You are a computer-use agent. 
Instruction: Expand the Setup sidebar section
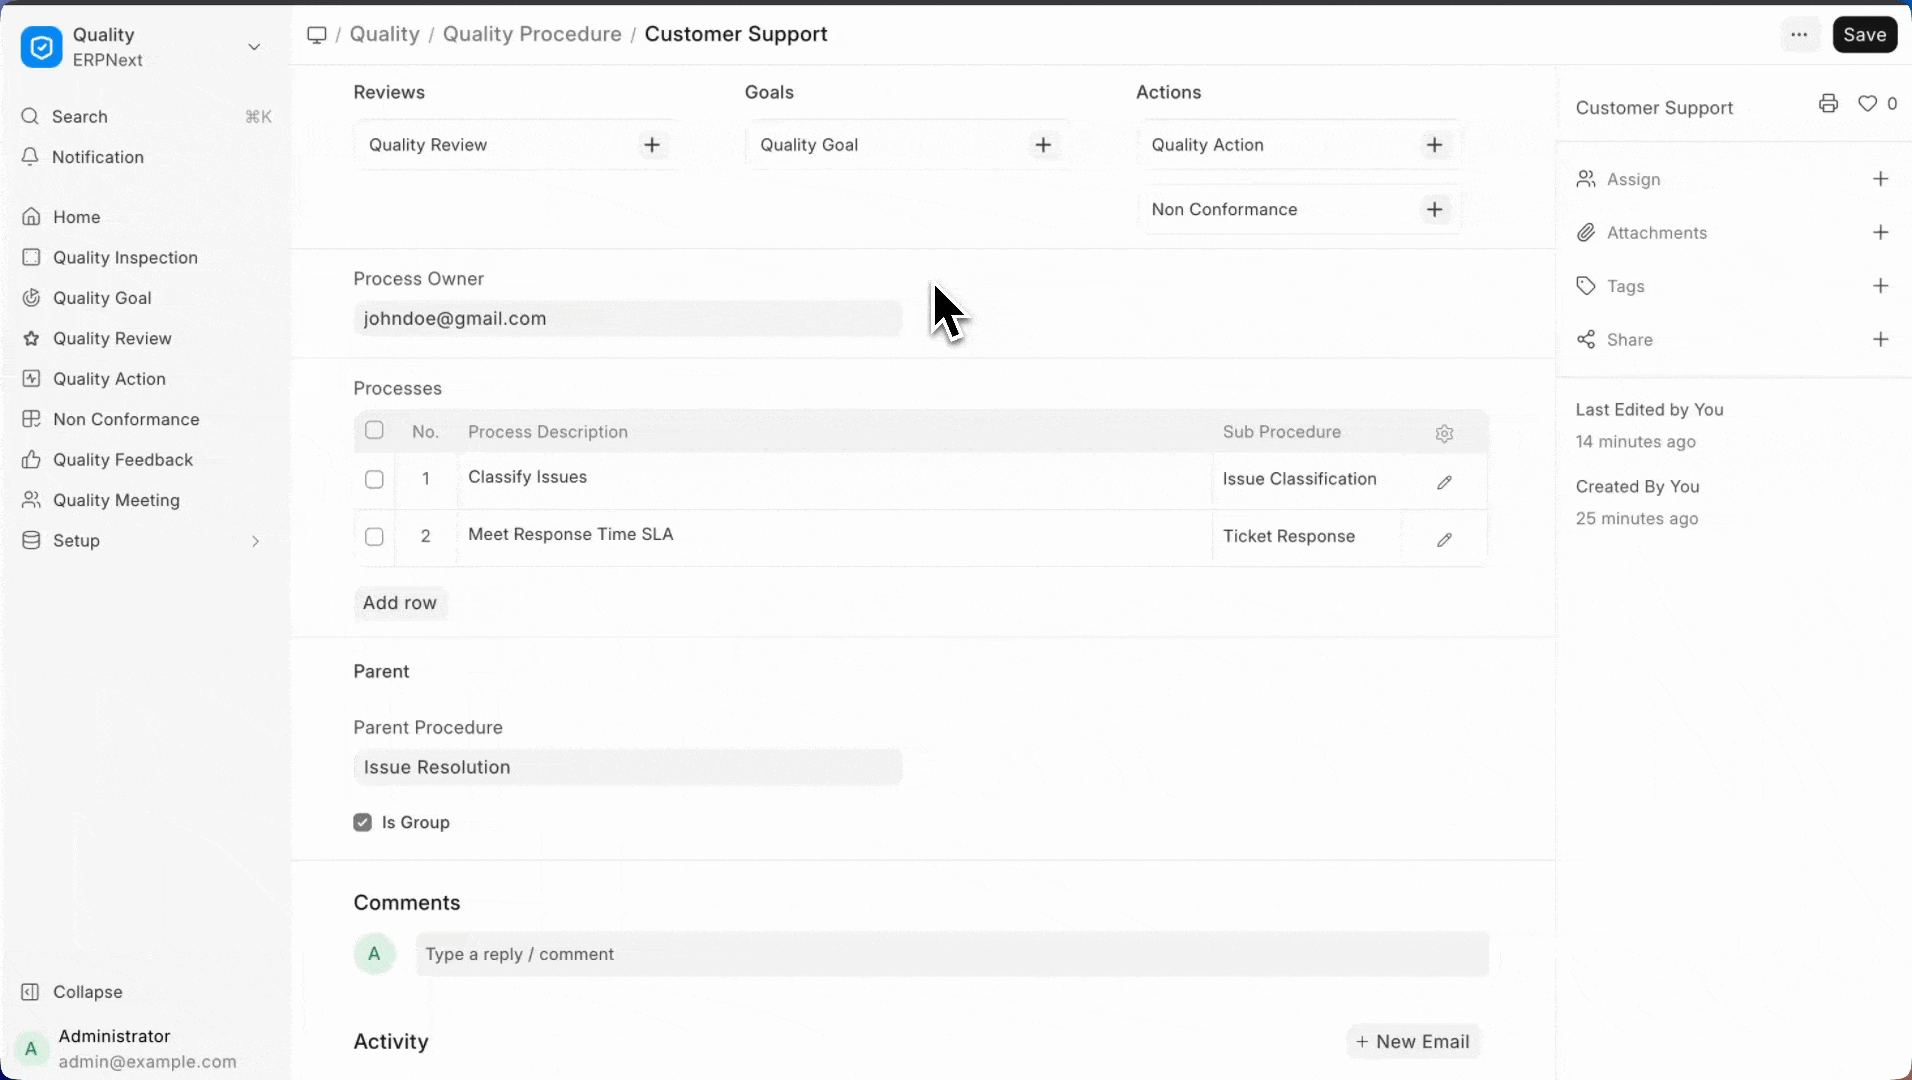click(255, 541)
